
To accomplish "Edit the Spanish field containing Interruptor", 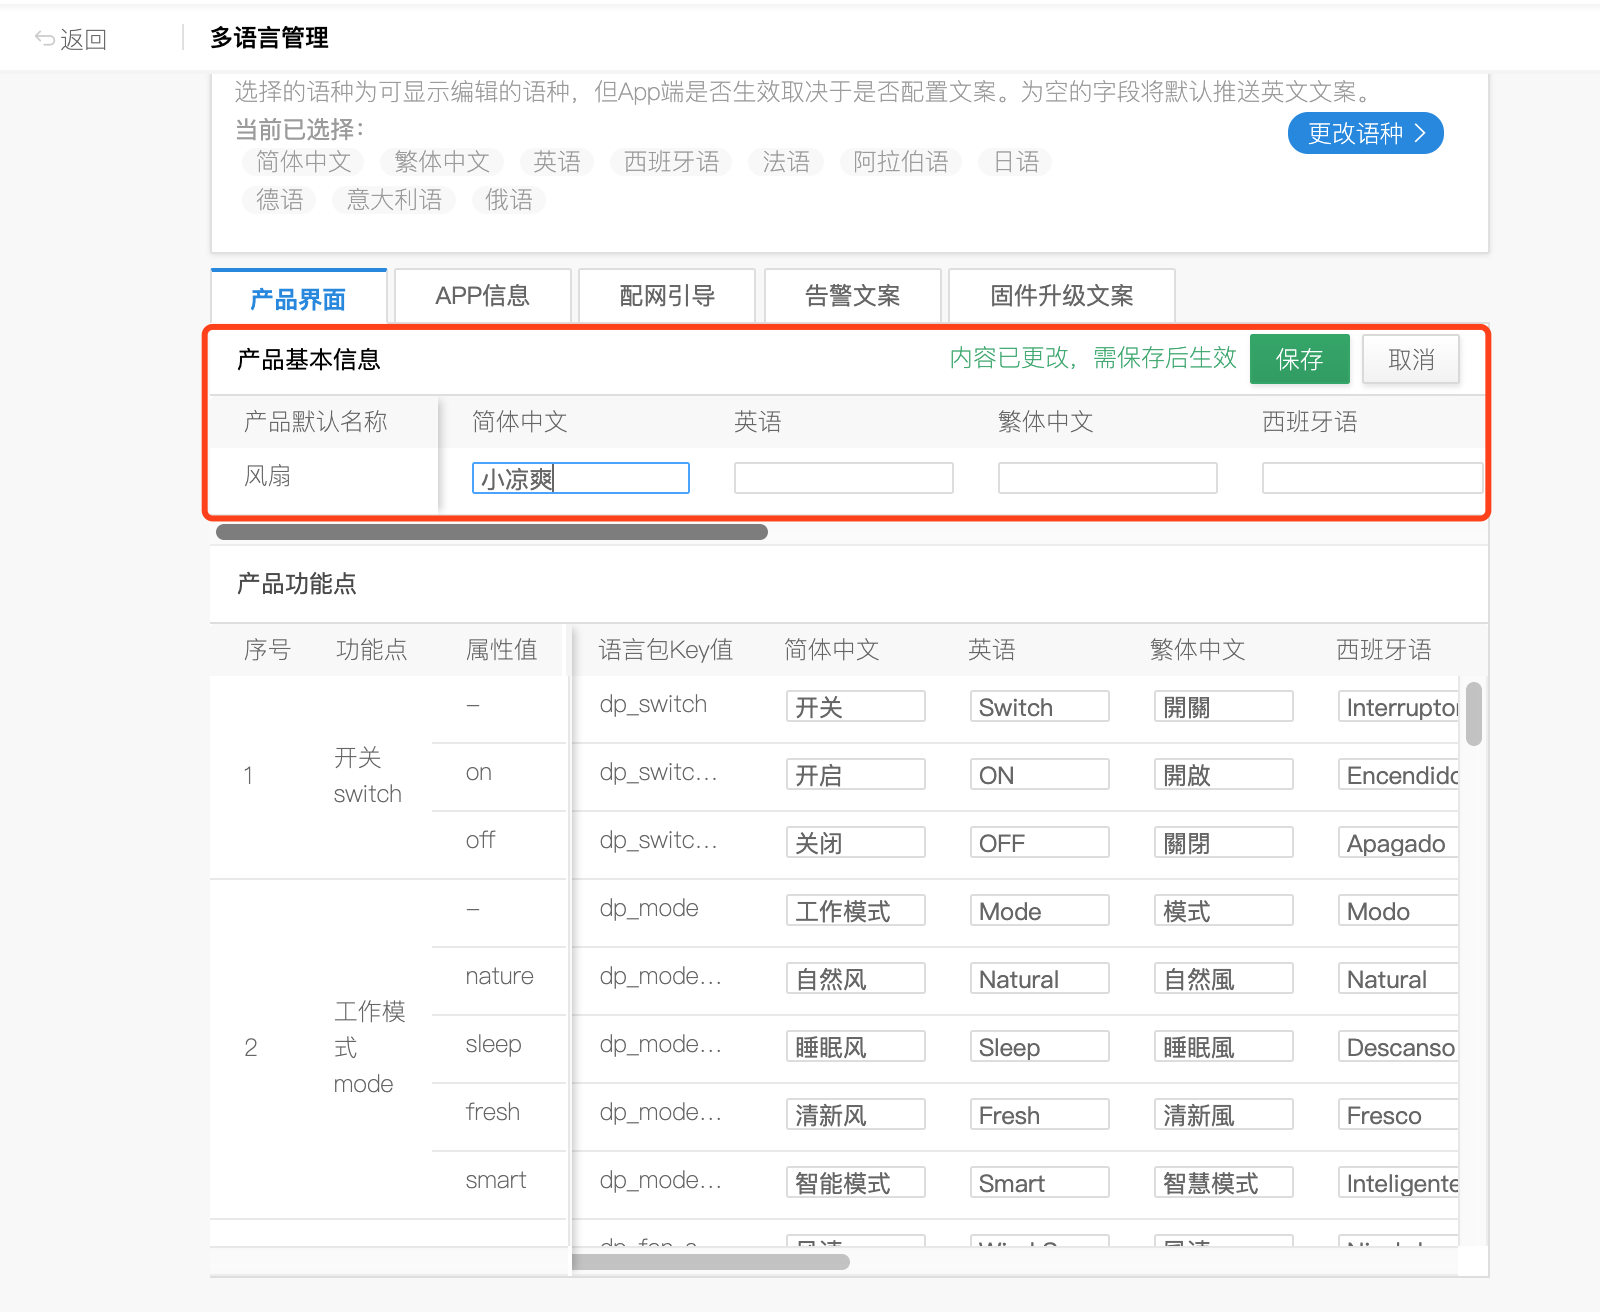I will point(1398,706).
